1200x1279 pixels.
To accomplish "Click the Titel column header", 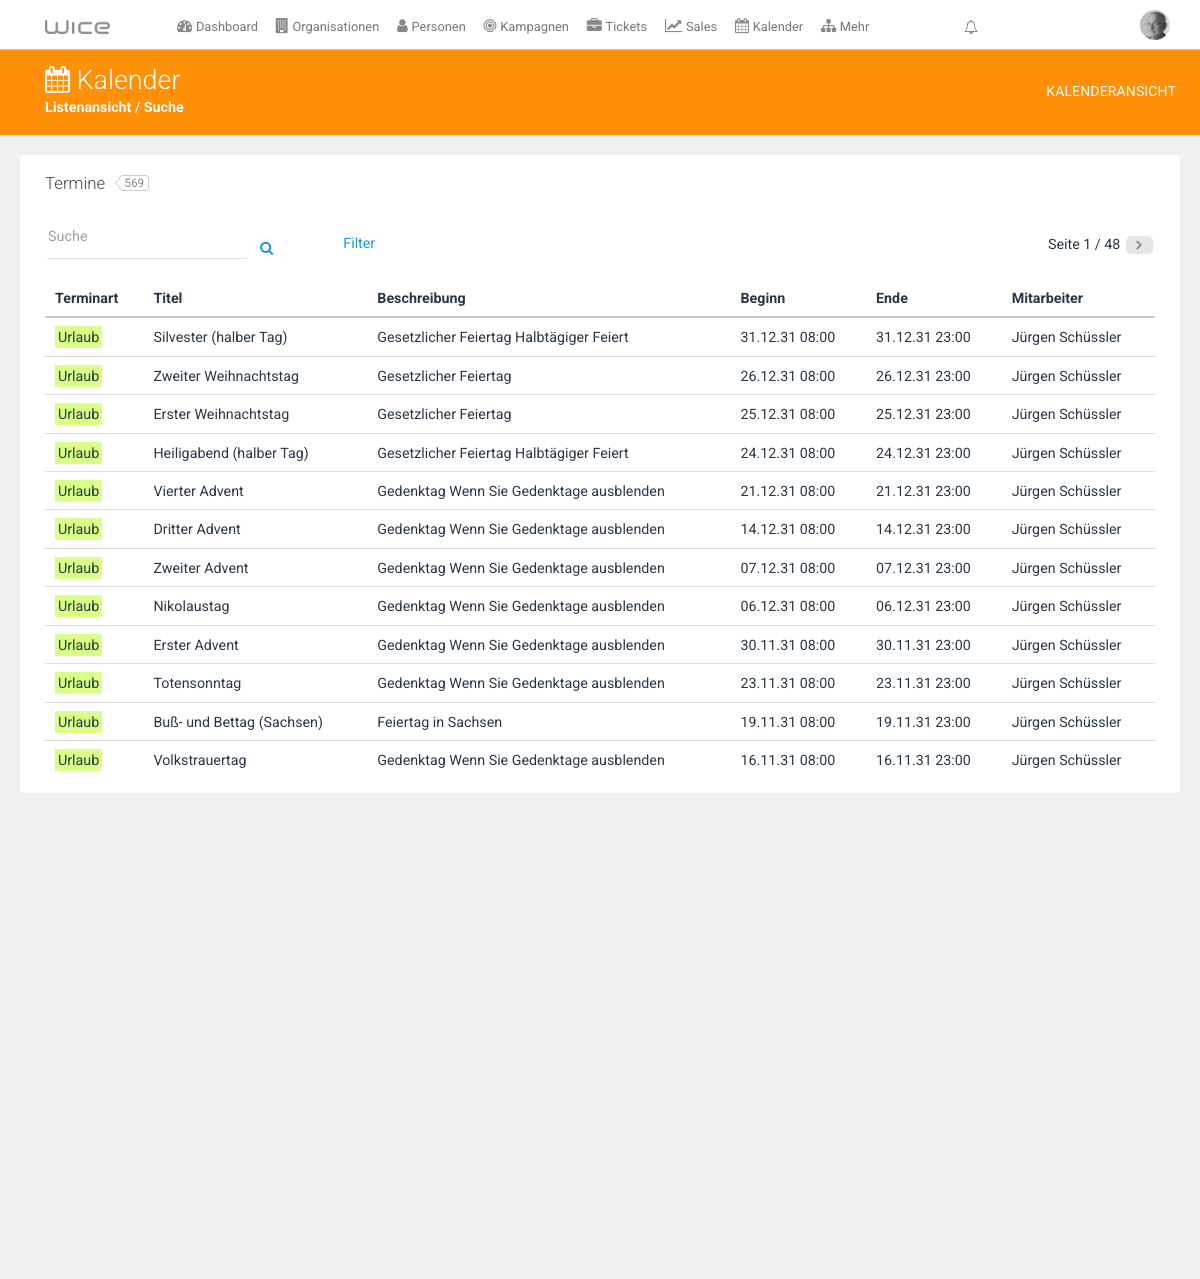I will click(x=168, y=298).
